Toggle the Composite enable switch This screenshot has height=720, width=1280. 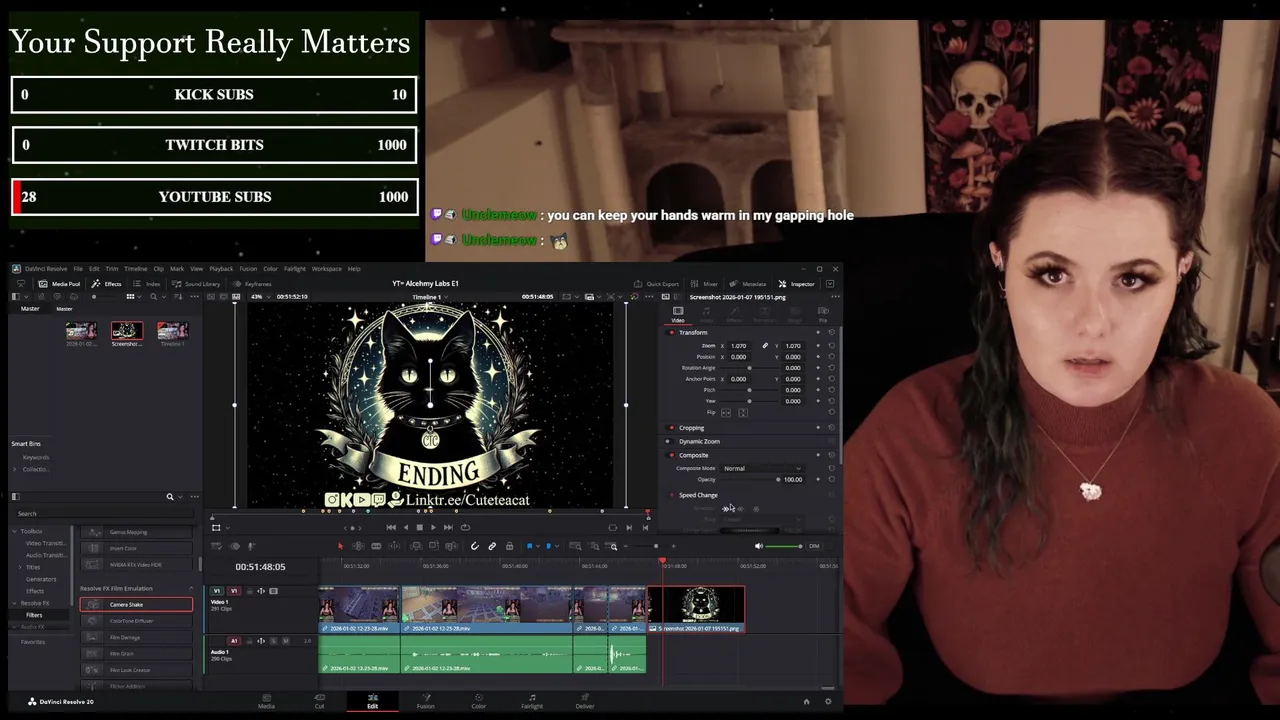point(671,455)
